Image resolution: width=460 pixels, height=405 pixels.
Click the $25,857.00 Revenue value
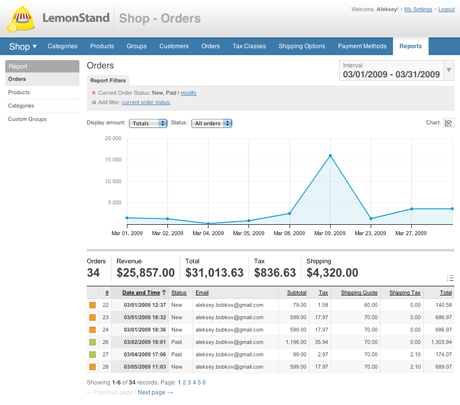tap(146, 273)
